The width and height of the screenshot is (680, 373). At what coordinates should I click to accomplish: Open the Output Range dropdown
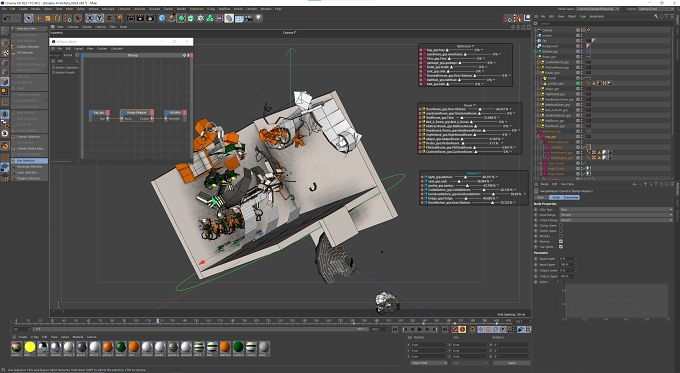tap(616, 220)
